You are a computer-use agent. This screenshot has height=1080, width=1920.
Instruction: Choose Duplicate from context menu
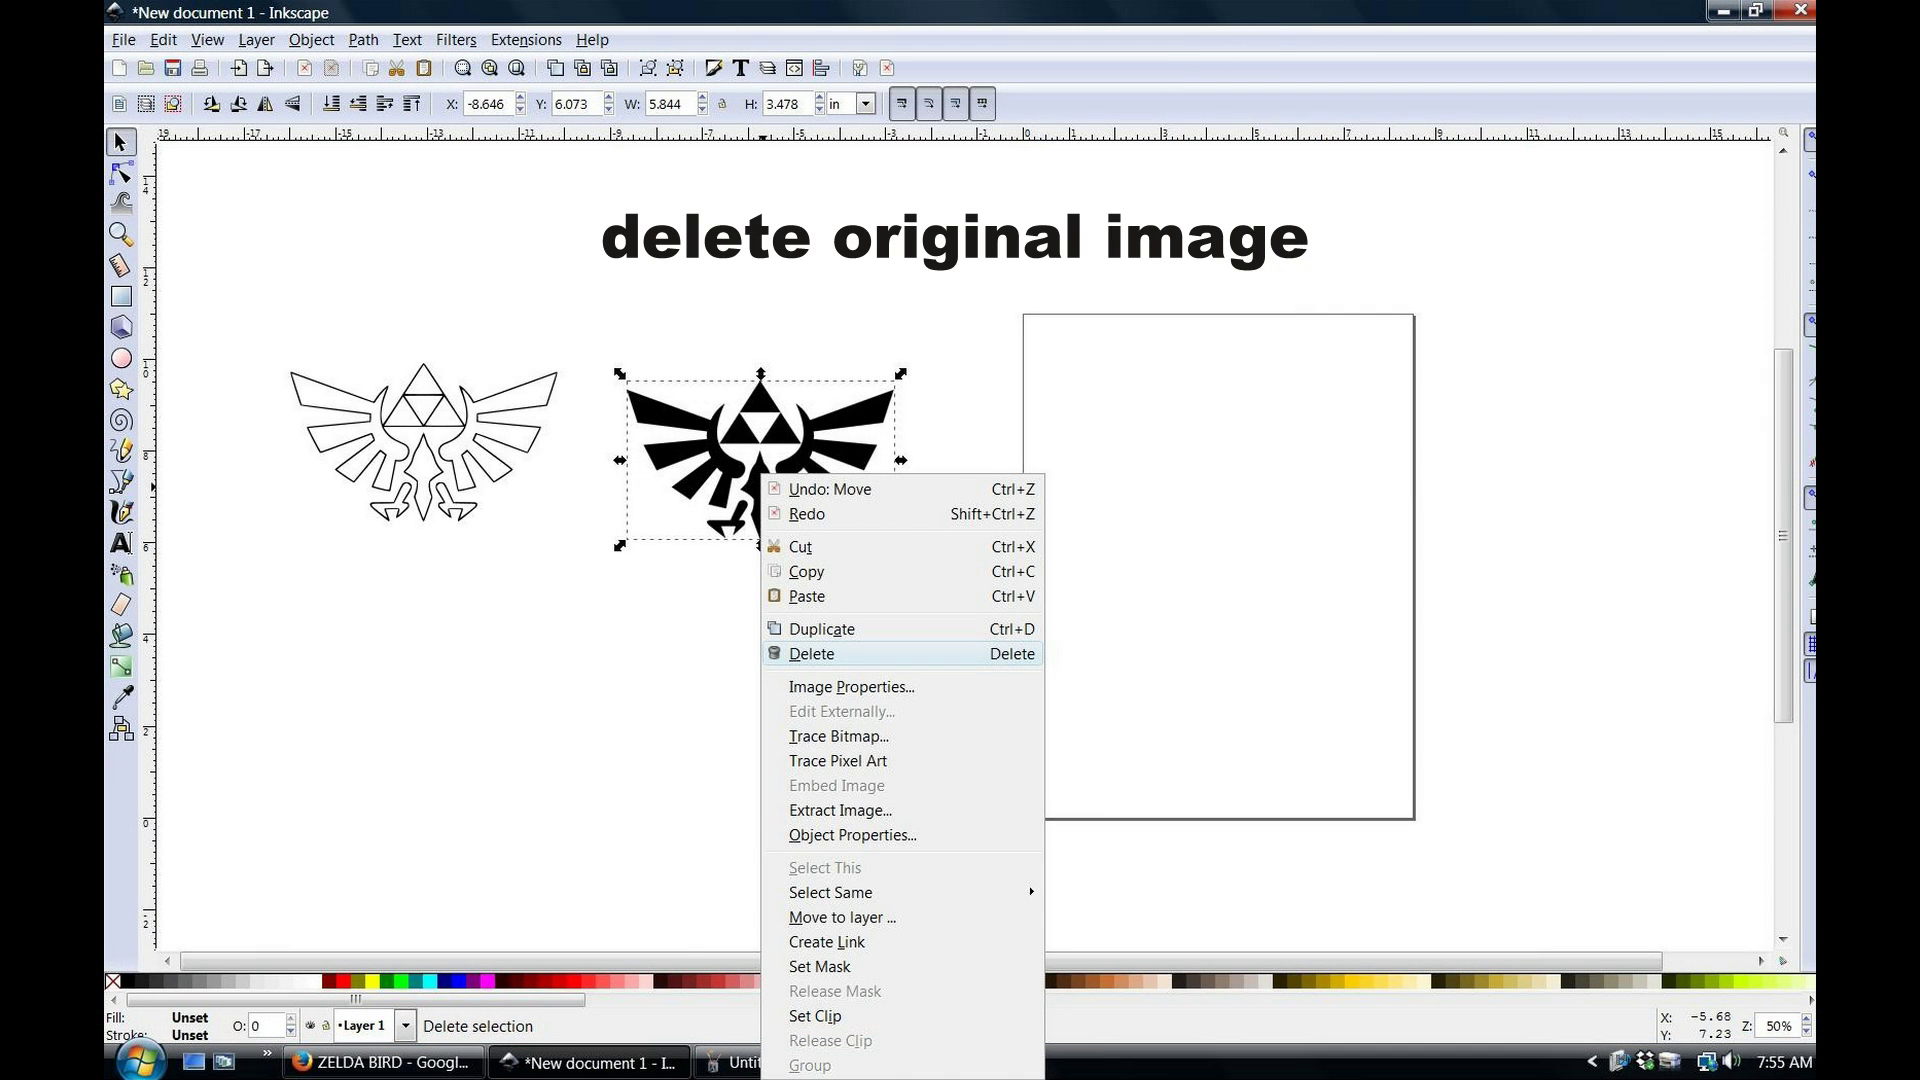click(x=902, y=629)
